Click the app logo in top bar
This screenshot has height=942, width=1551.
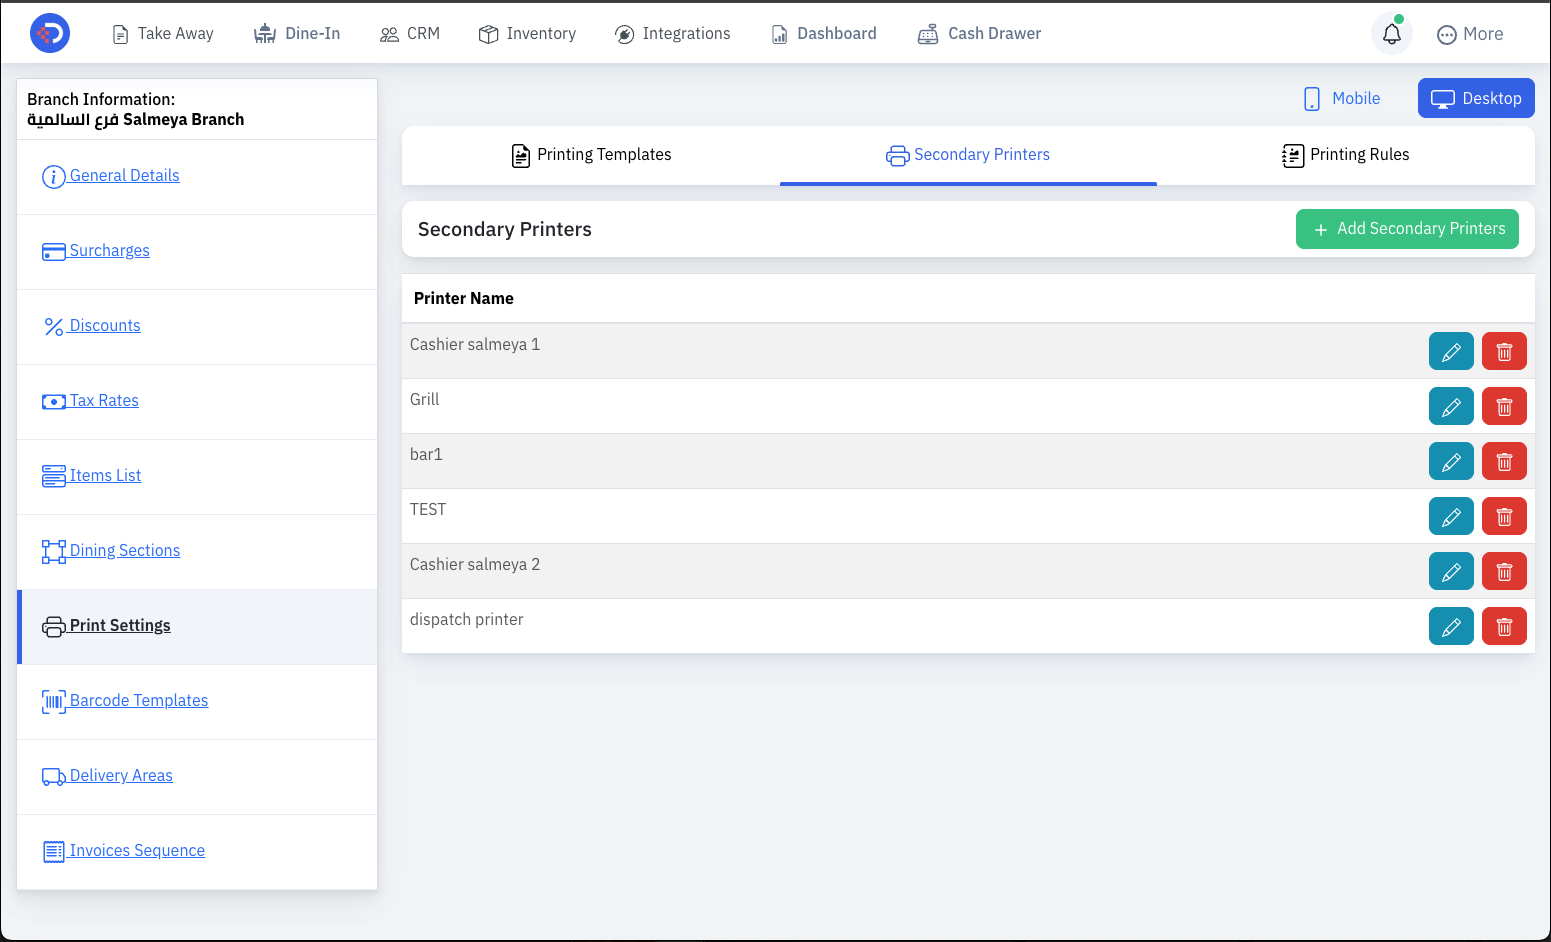tap(50, 33)
